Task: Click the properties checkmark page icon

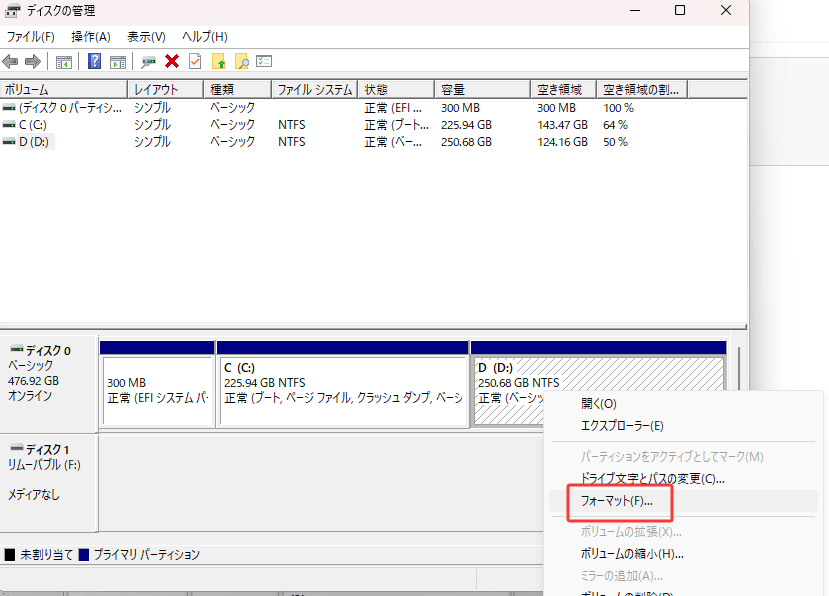Action: (194, 61)
